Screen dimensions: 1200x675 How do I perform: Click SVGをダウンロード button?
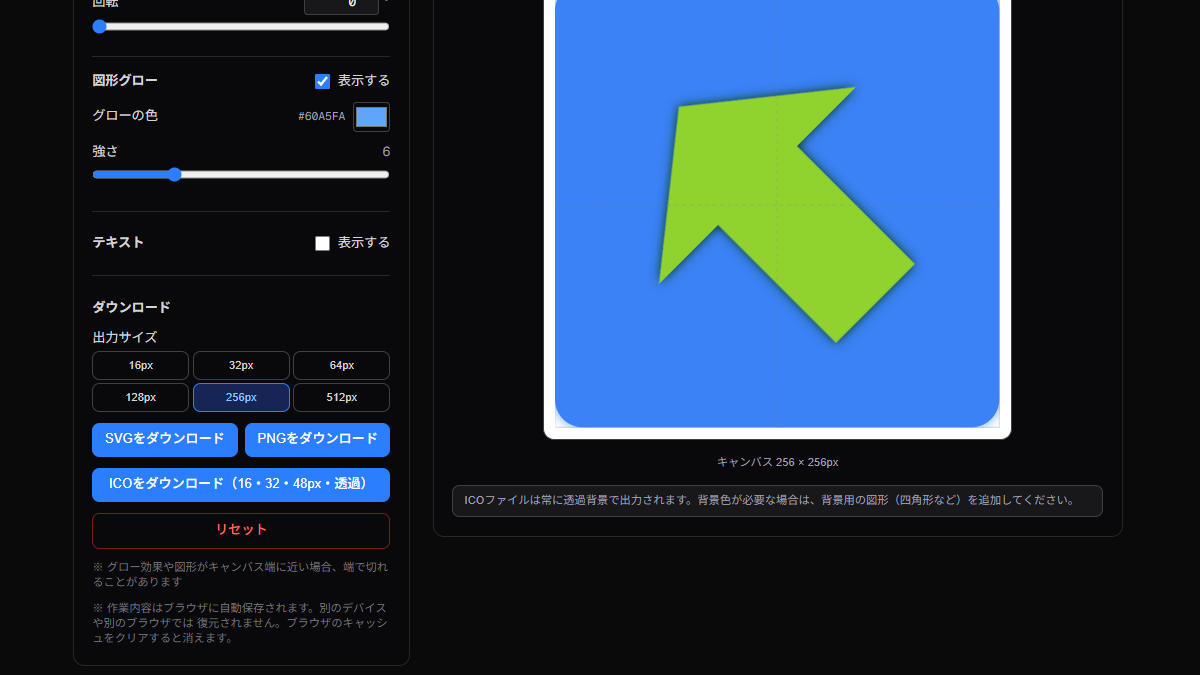coord(165,439)
